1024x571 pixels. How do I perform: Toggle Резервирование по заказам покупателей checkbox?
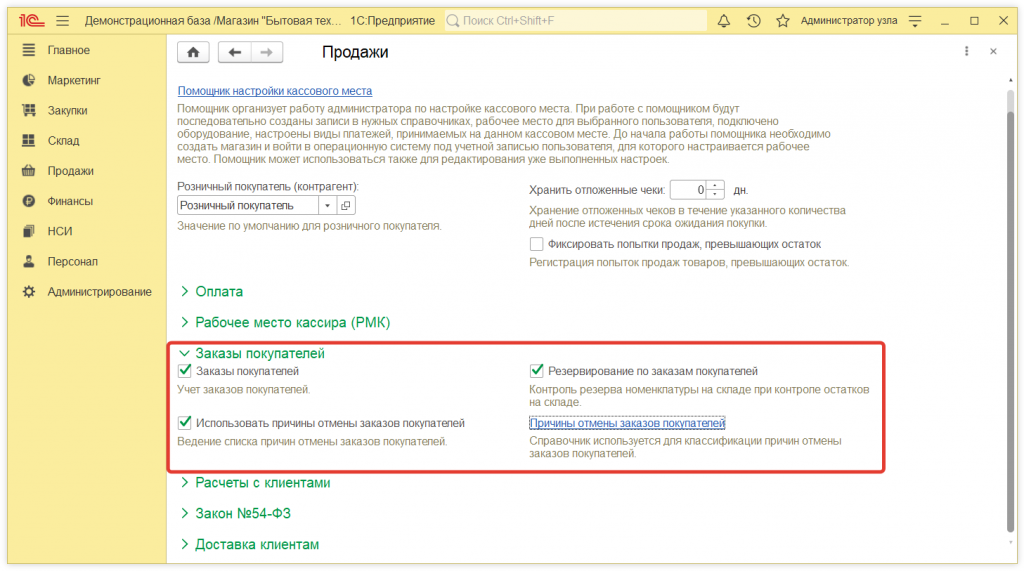[x=537, y=371]
